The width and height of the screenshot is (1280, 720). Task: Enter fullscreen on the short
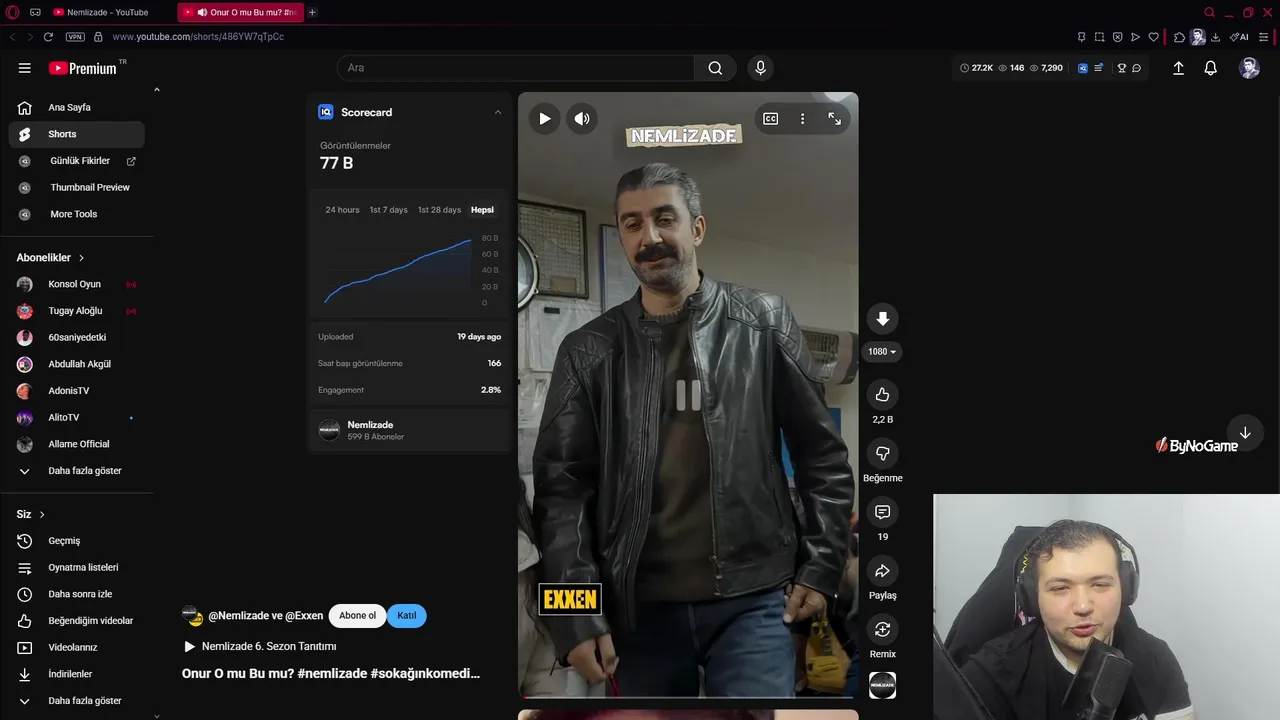pos(834,118)
